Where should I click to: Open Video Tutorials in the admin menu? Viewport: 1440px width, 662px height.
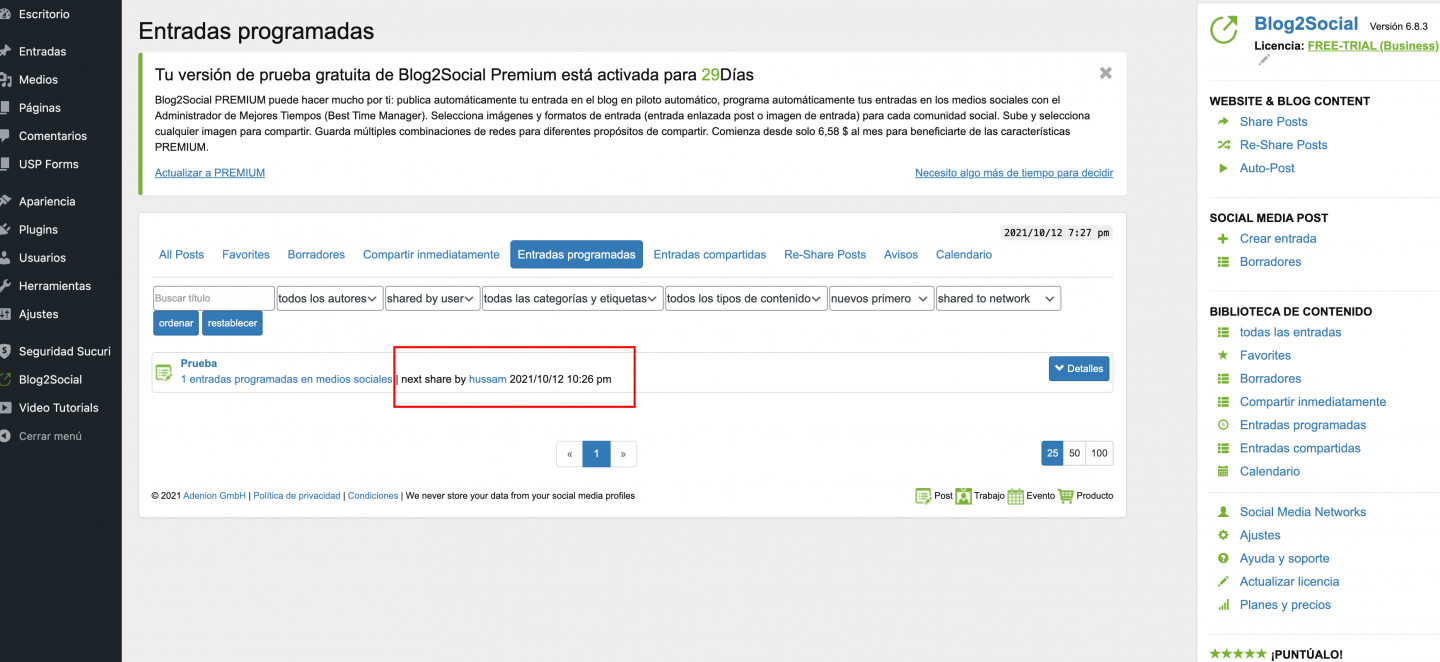[59, 407]
